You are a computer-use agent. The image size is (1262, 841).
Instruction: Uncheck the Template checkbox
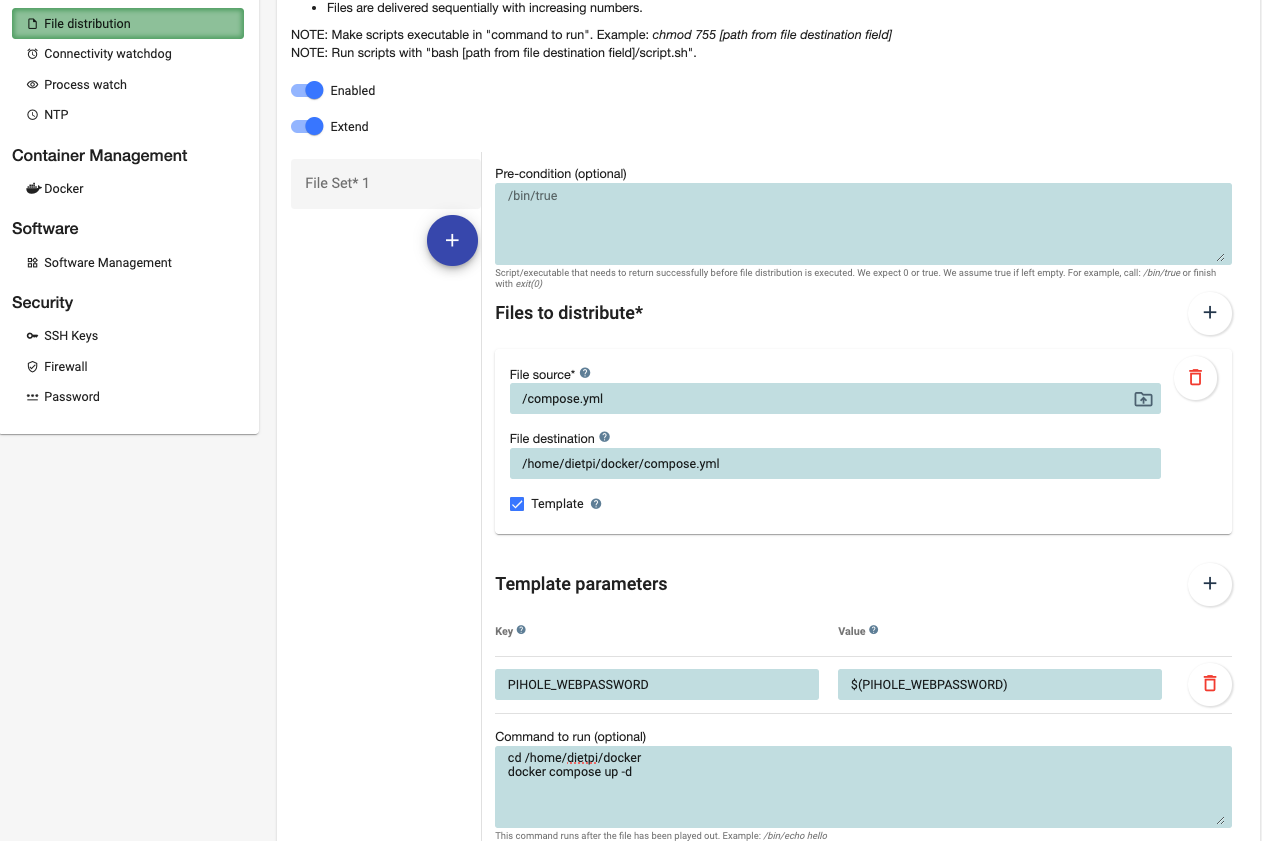[517, 504]
